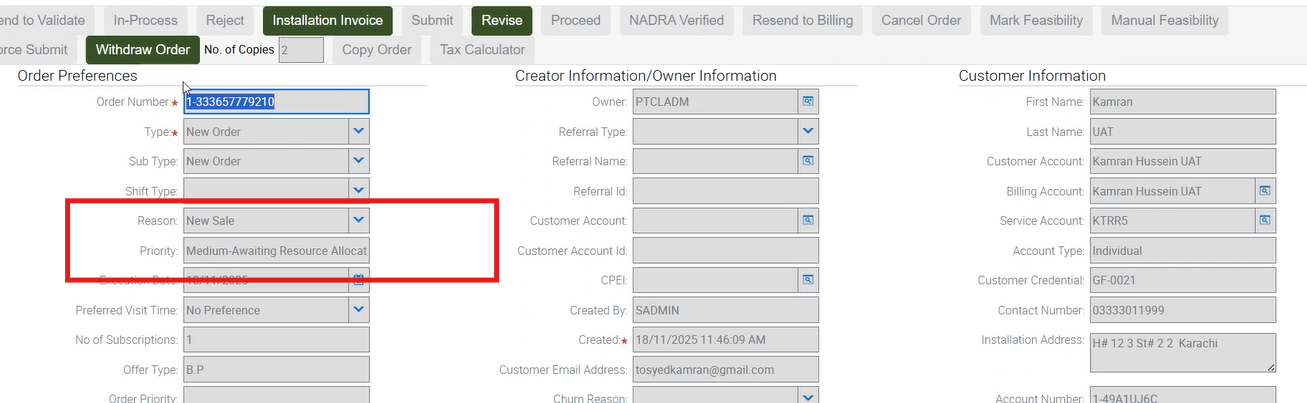Image resolution: width=1307 pixels, height=403 pixels.
Task: Click the Installation Invoice button
Action: (x=328, y=20)
